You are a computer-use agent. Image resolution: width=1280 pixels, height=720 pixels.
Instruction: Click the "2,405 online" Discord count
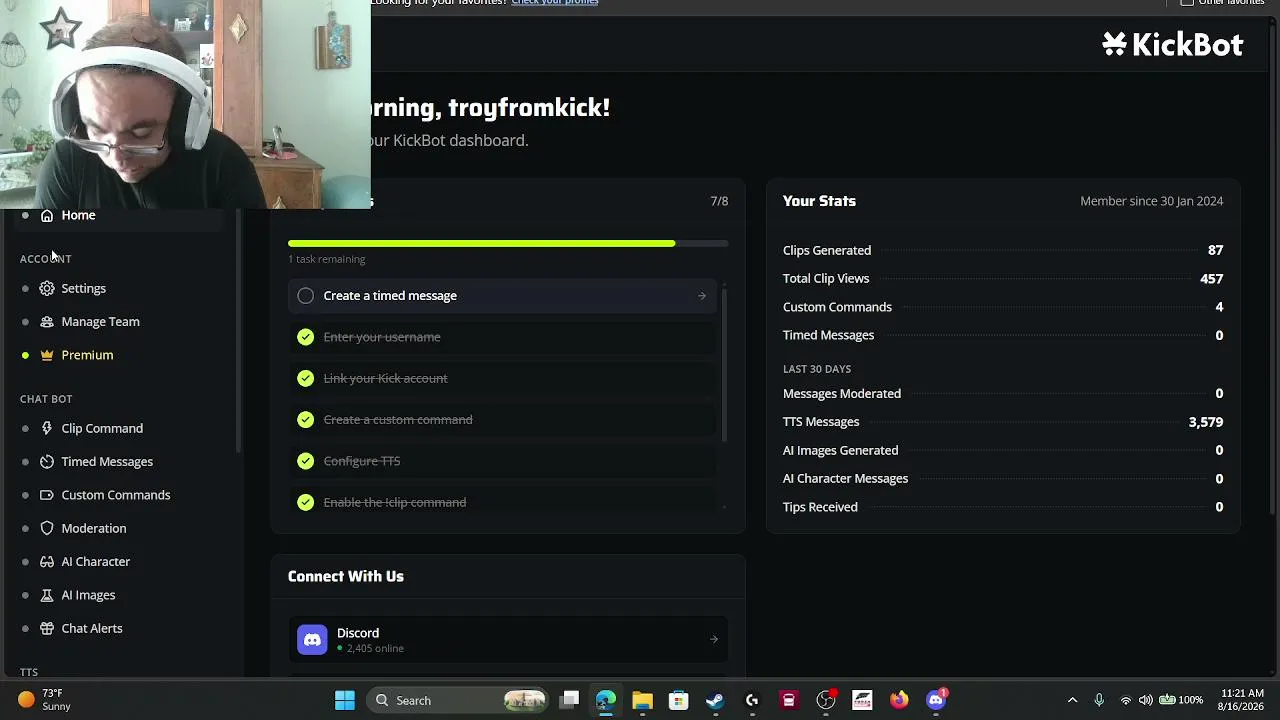(x=375, y=648)
